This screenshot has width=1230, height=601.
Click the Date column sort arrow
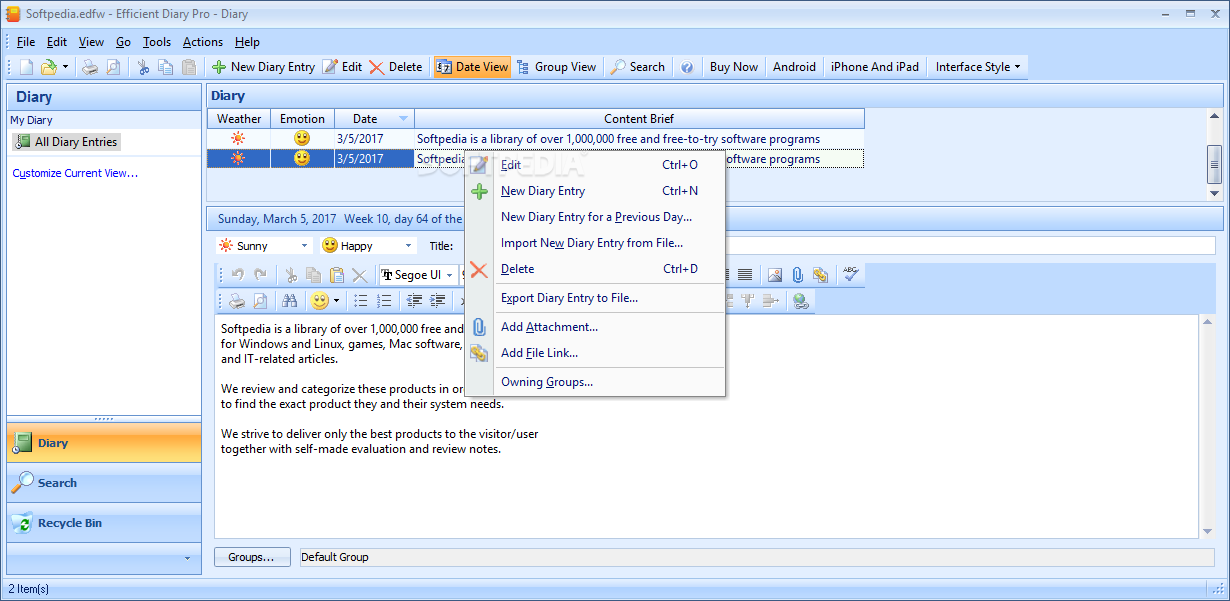(403, 119)
